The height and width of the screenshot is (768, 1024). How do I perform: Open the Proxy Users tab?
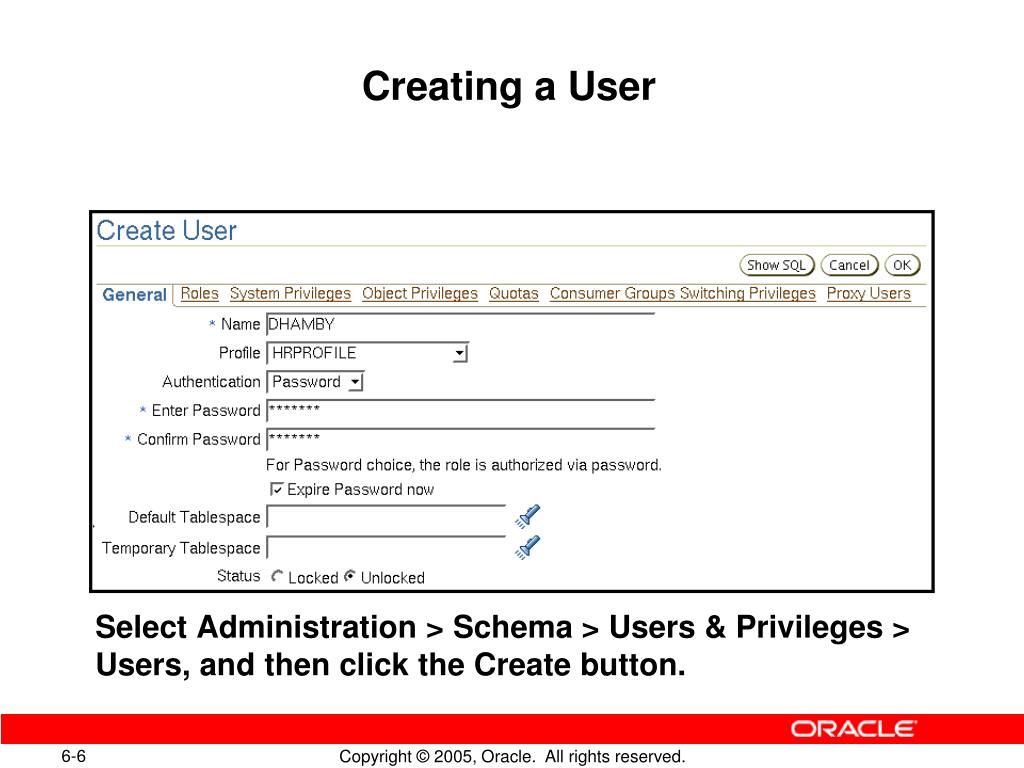click(x=869, y=294)
